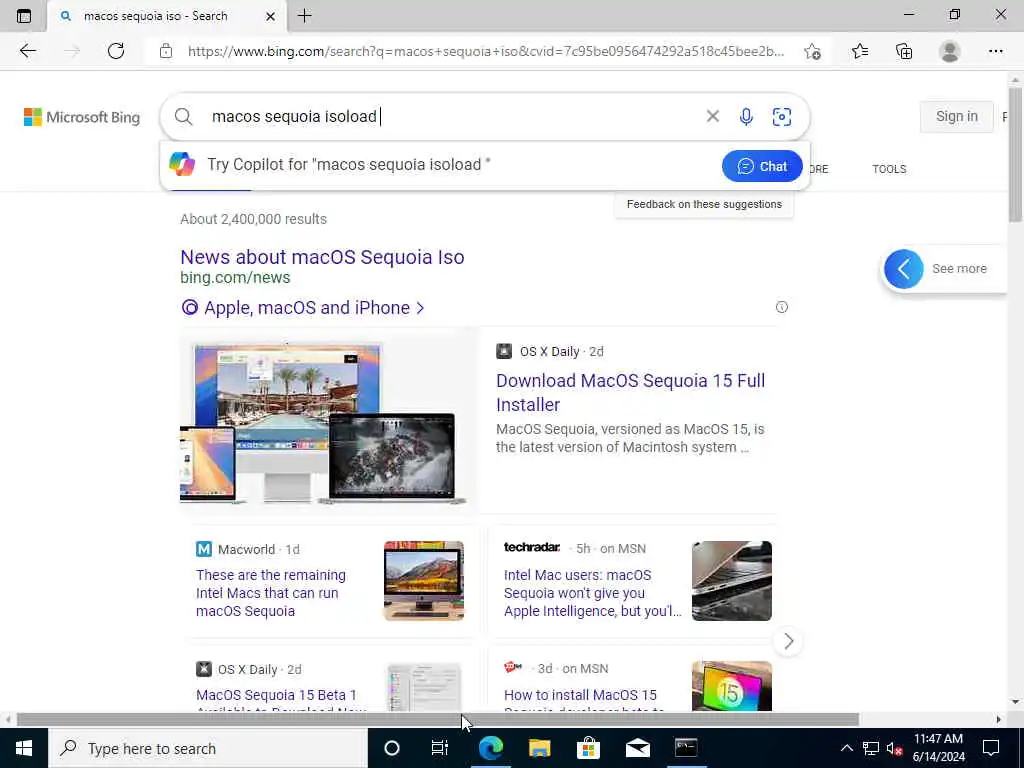1024x768 pixels.
Task: Close the macos sequoia iso search tab
Action: (270, 16)
